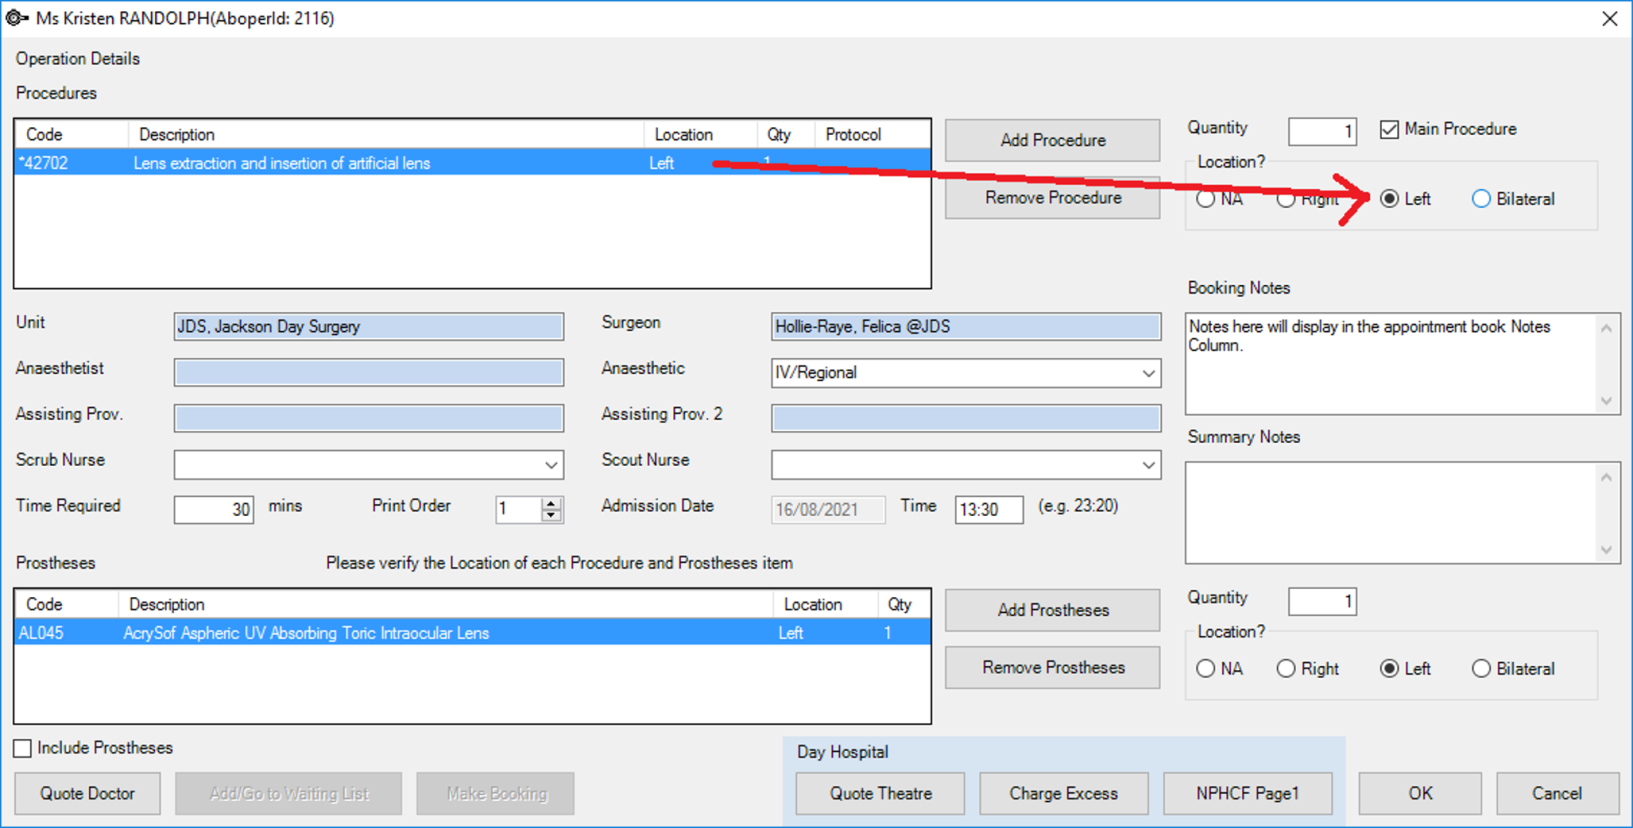Viewport: 1633px width, 828px height.
Task: Click the procedures Protocol column header
Action: (872, 135)
